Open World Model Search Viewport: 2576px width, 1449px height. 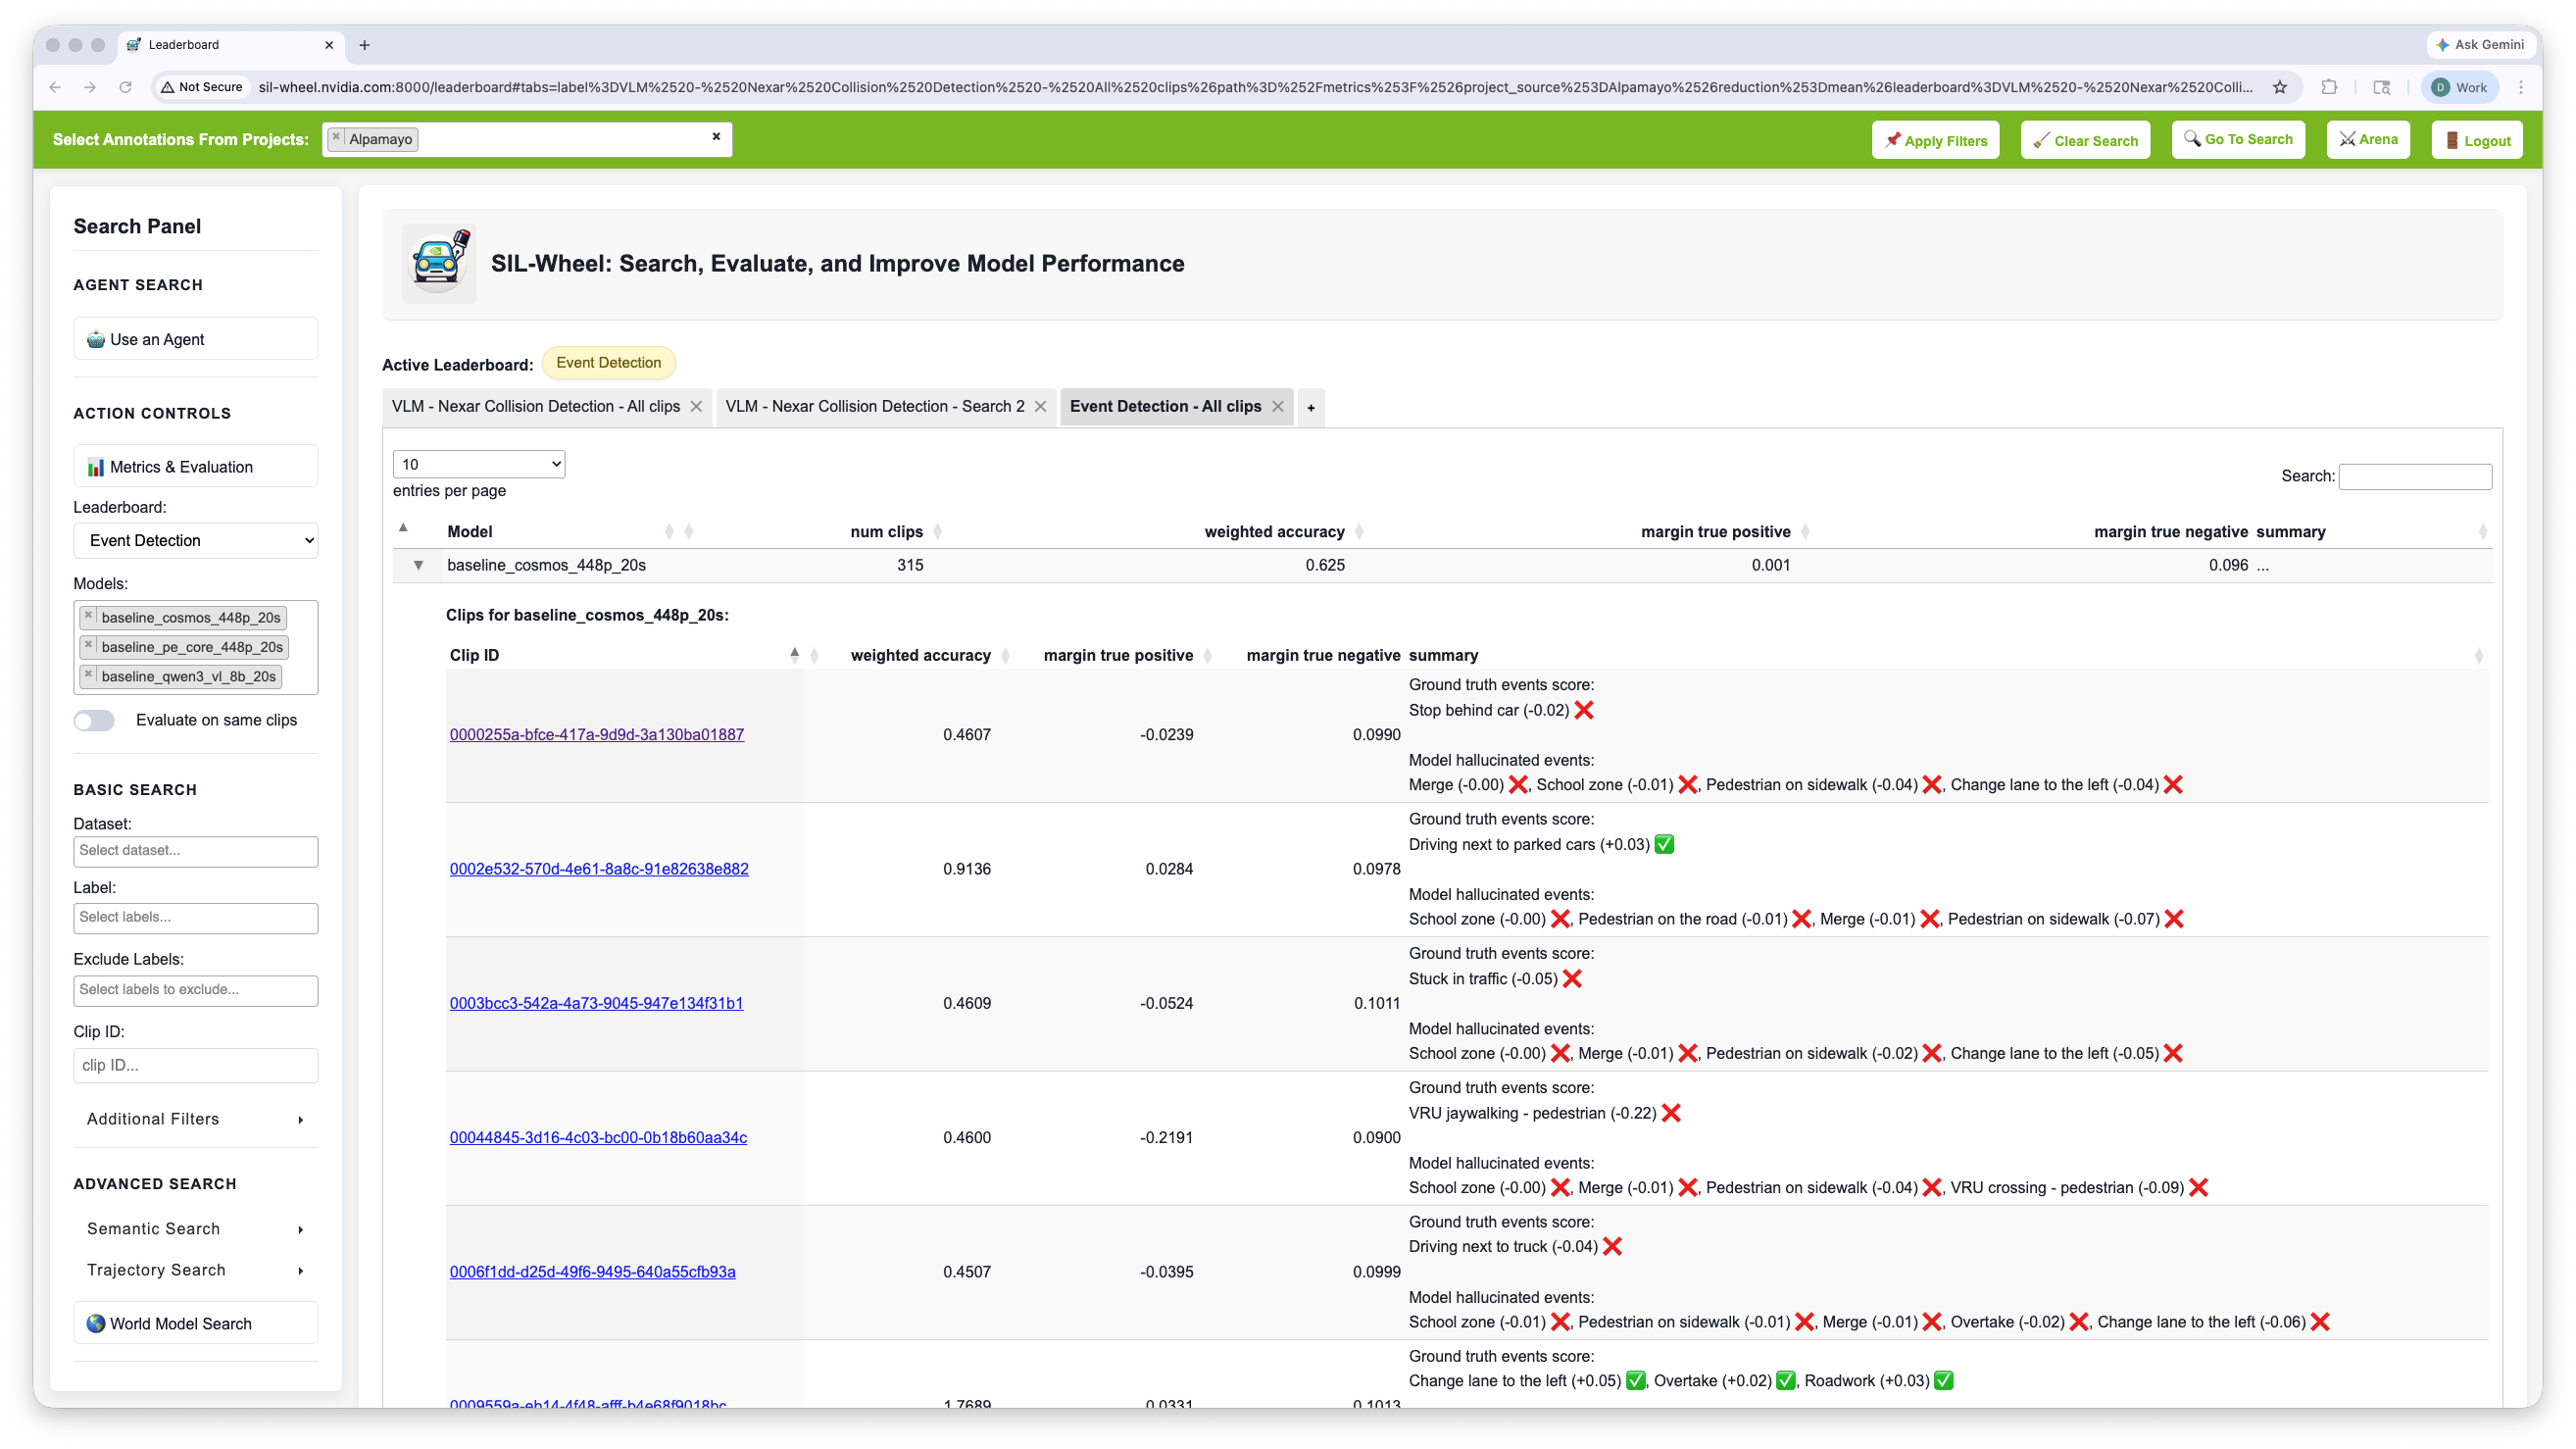195,1323
